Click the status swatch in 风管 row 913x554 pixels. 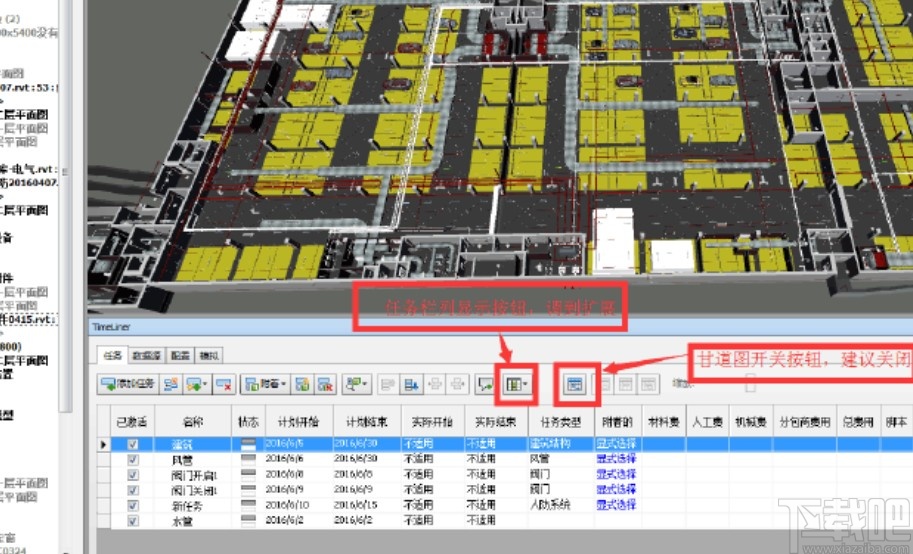tap(248, 460)
